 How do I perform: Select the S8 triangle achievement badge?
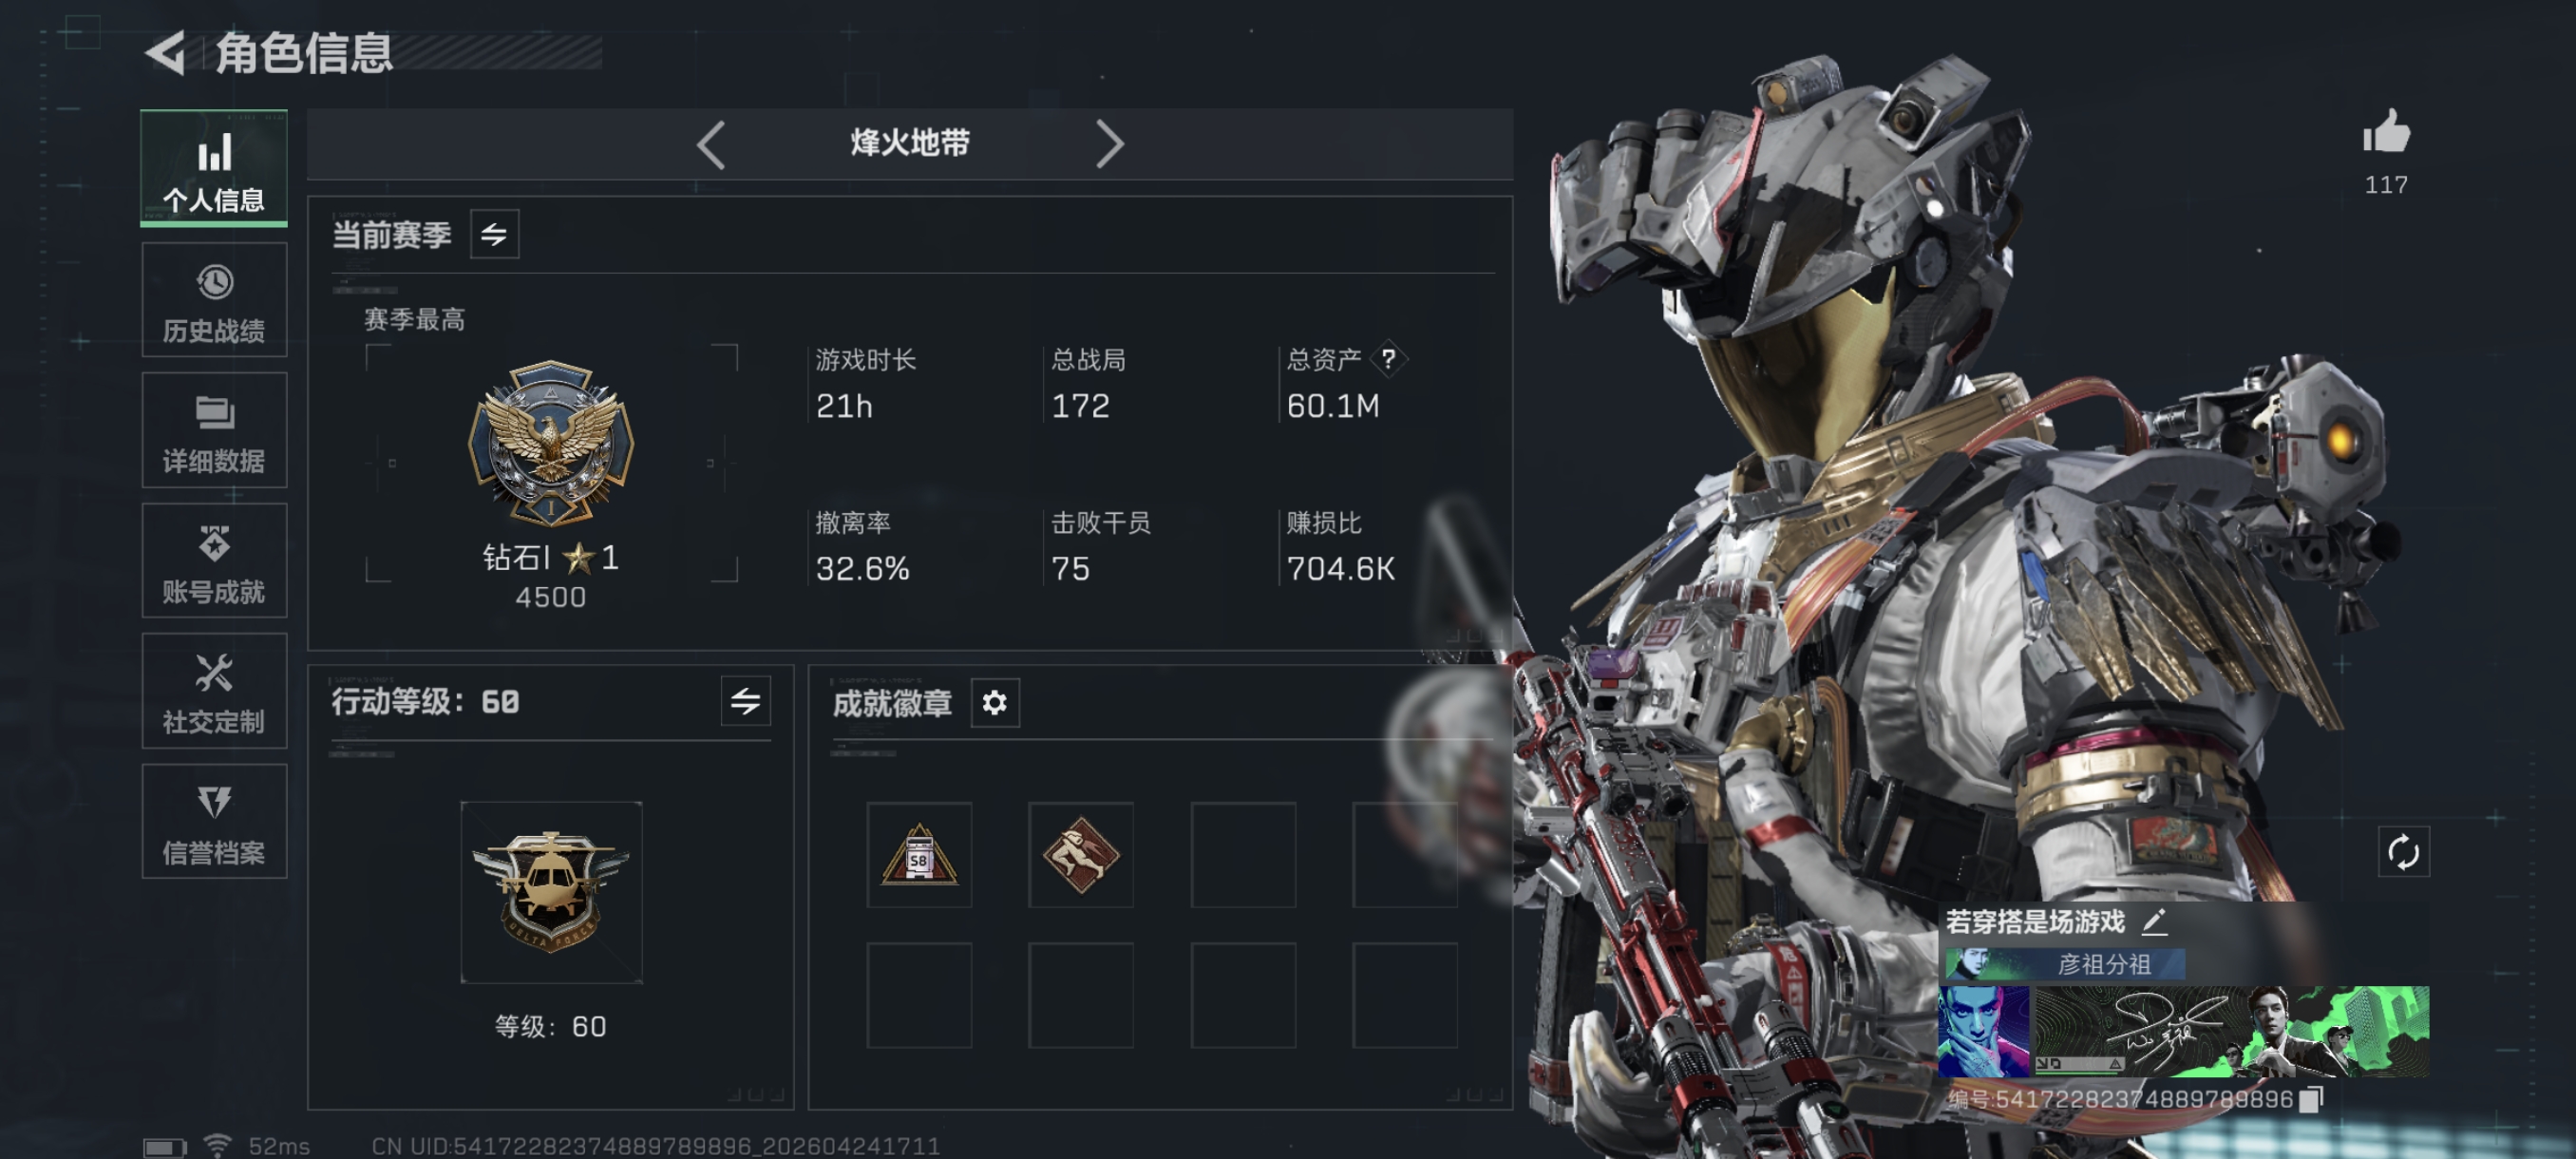coord(919,855)
